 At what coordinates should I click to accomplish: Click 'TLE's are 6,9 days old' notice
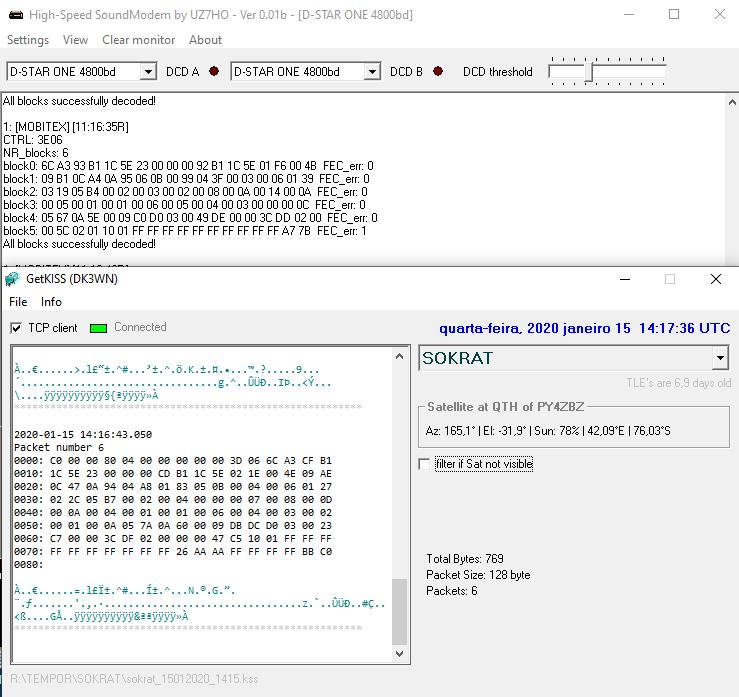pyautogui.click(x=679, y=383)
